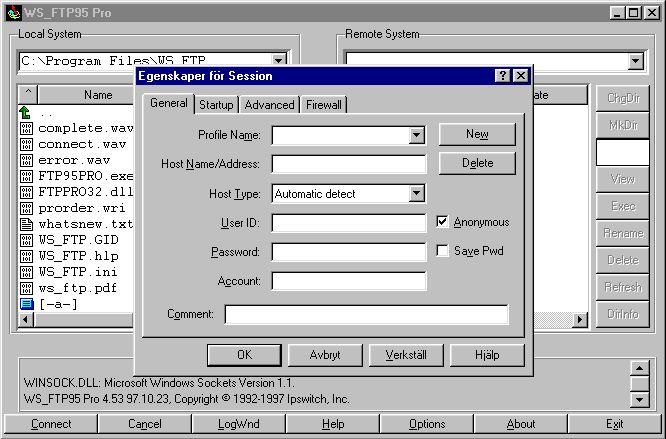
Task: Switch to the Firewall tab
Action: click(x=324, y=104)
